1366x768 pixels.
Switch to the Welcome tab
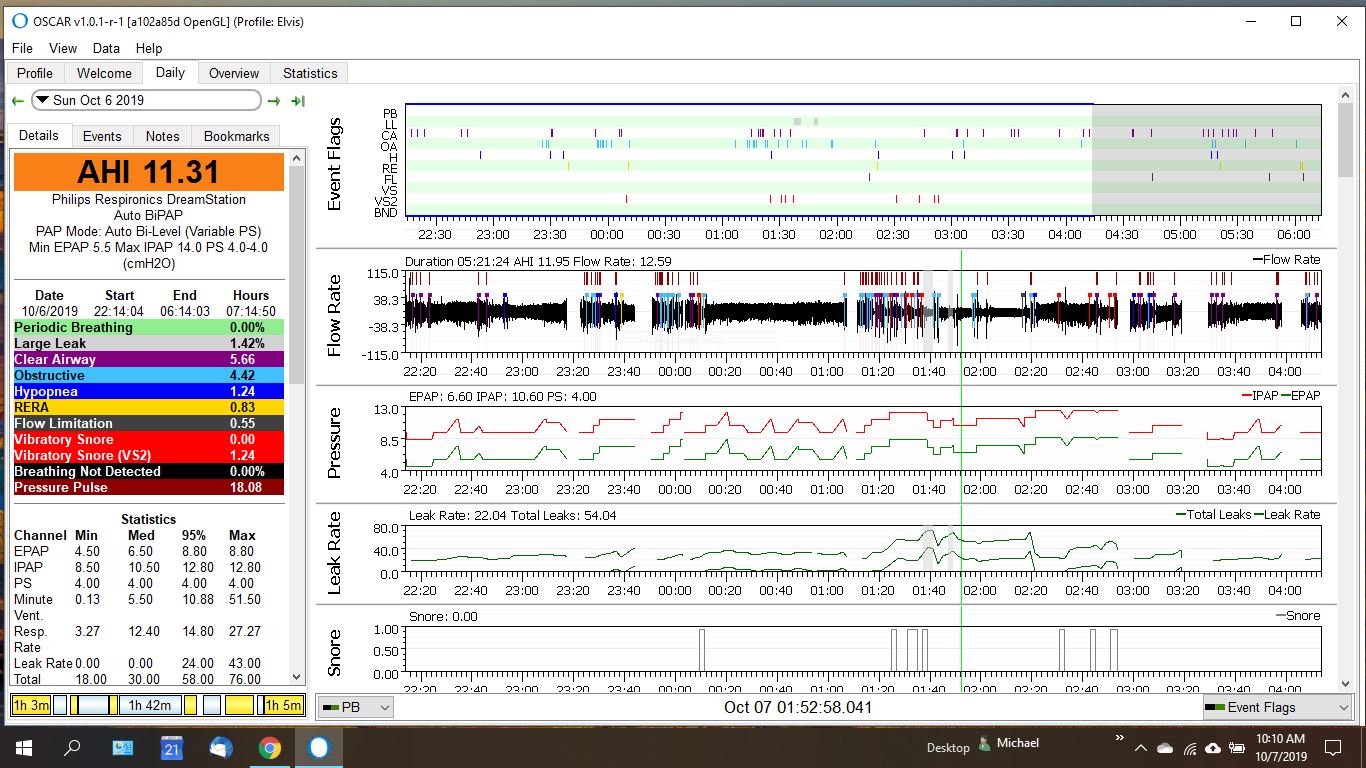104,73
